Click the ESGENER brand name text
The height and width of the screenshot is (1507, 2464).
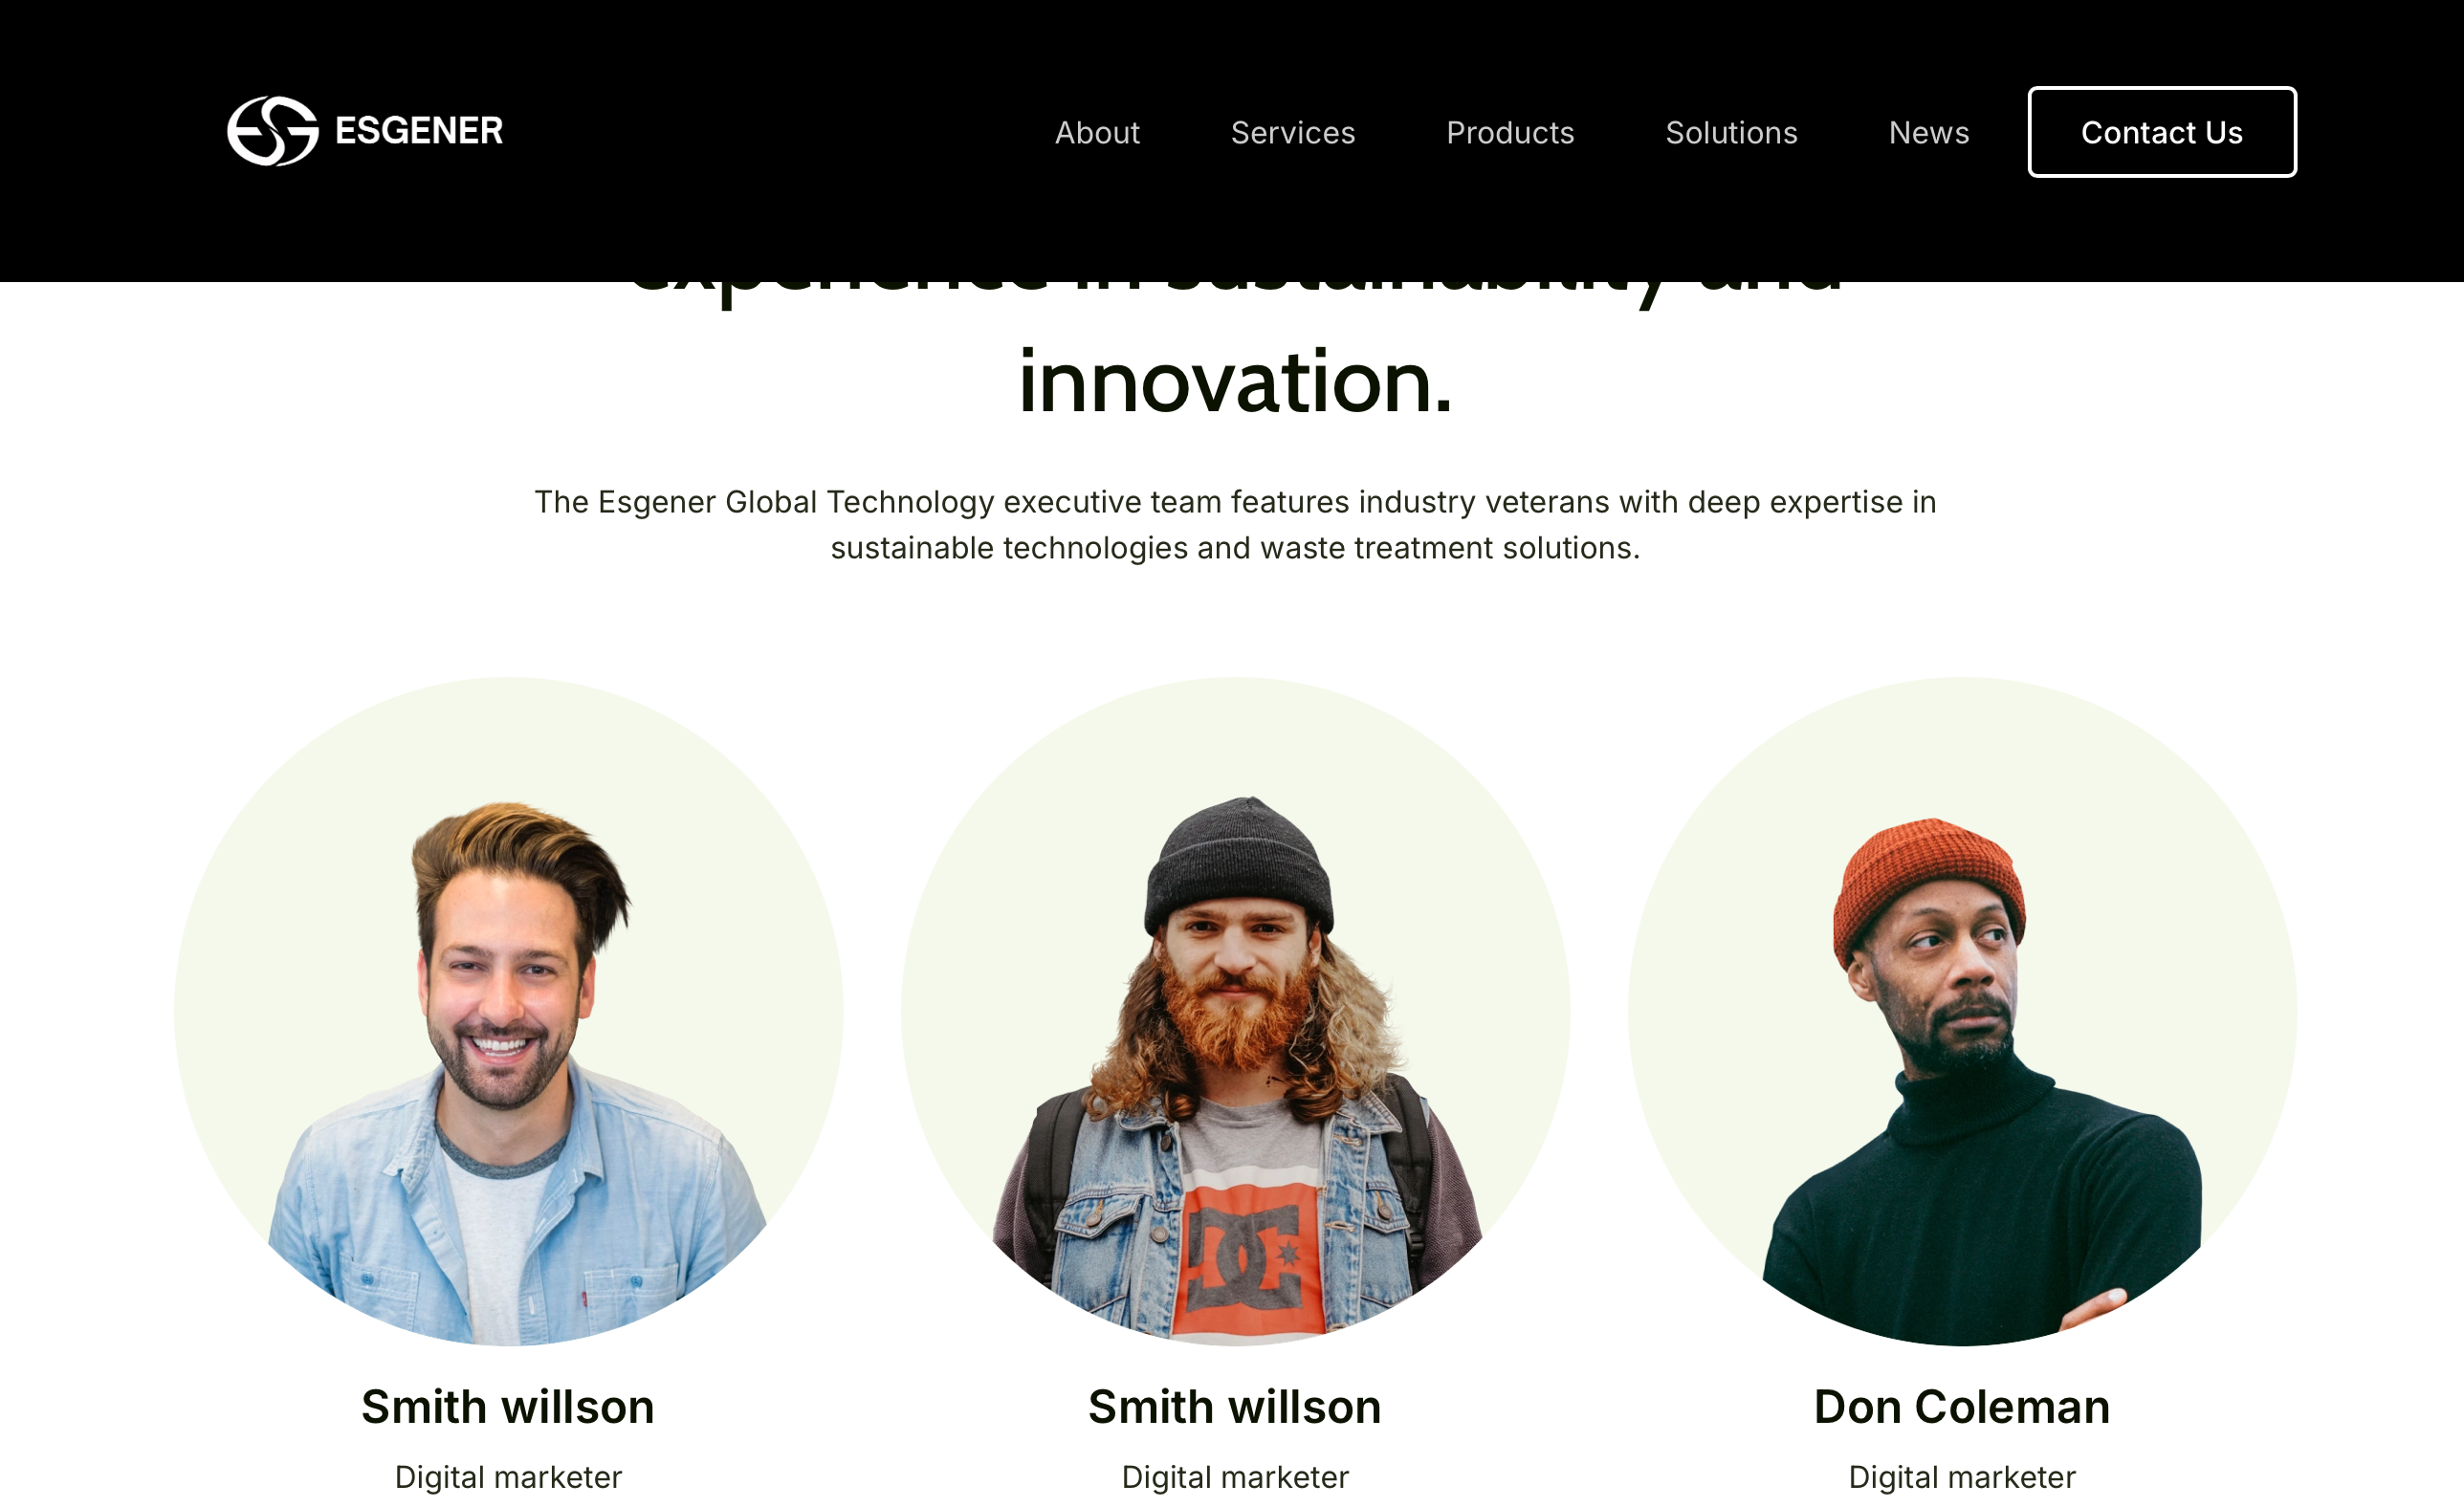coord(419,131)
